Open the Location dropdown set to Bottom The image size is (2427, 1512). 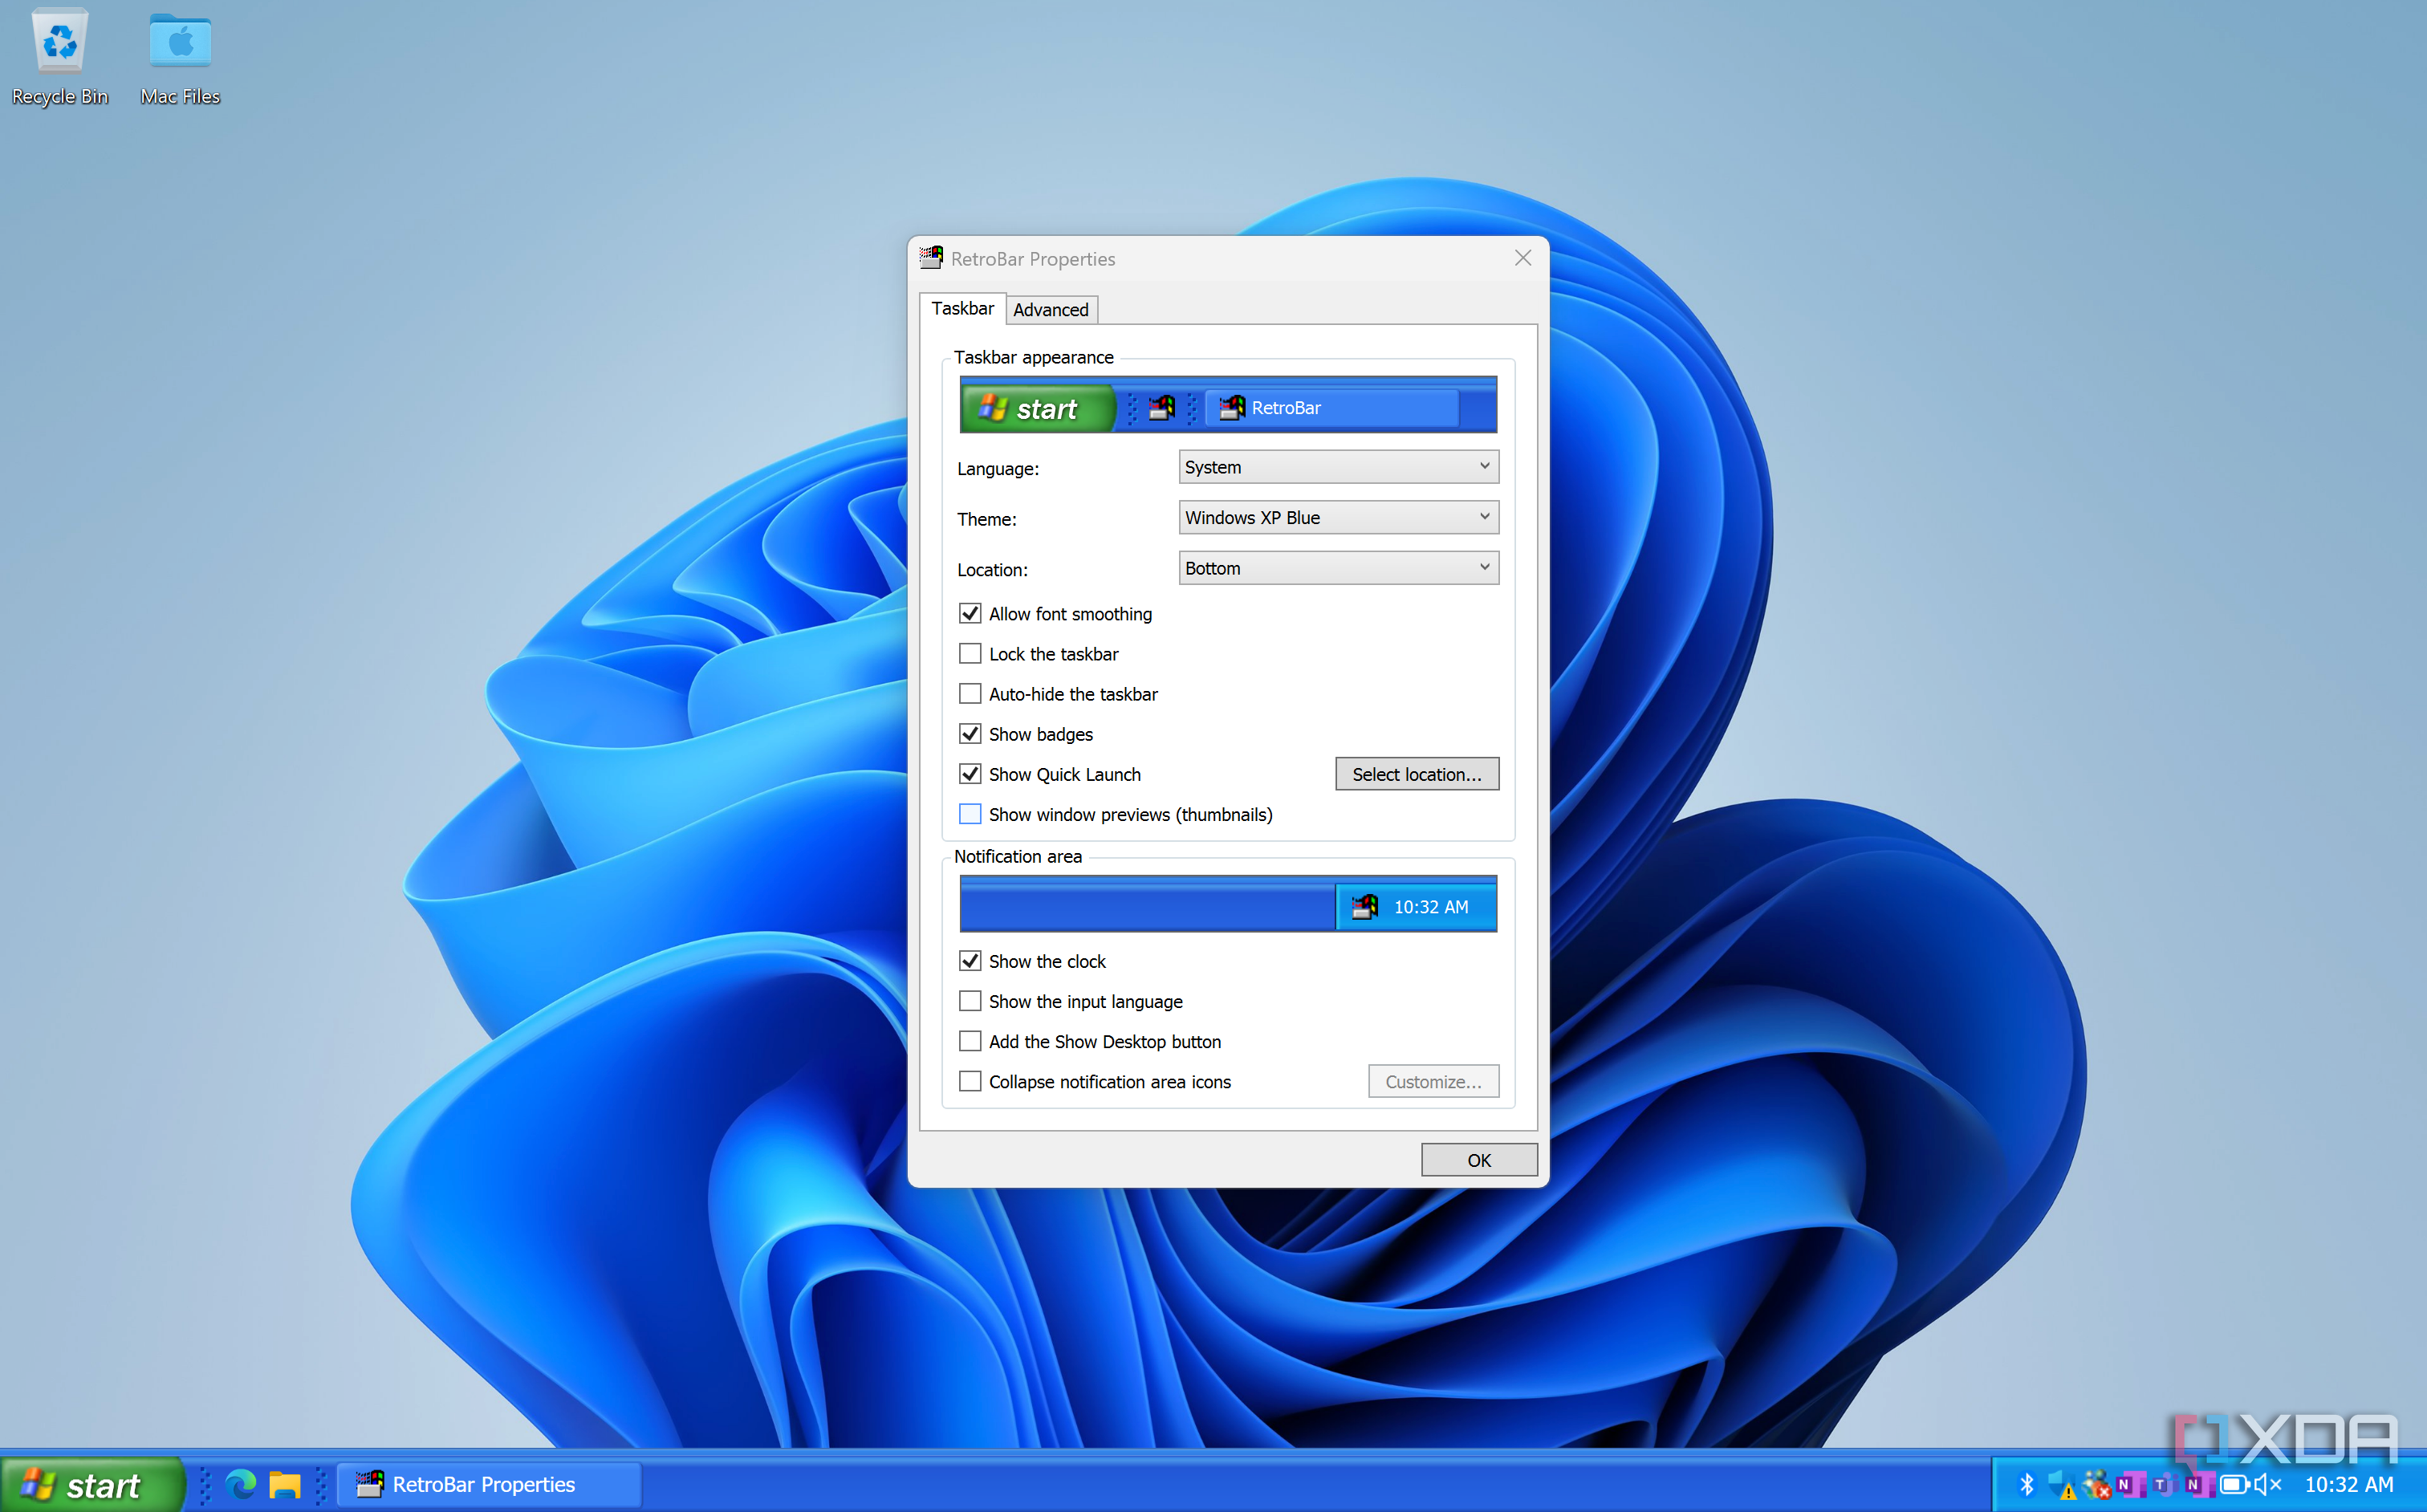pyautogui.click(x=1338, y=568)
